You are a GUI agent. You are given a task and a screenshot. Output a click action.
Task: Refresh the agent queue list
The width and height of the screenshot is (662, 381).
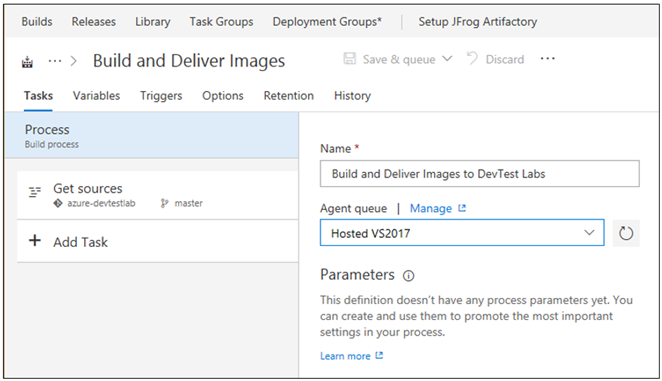pyautogui.click(x=626, y=233)
